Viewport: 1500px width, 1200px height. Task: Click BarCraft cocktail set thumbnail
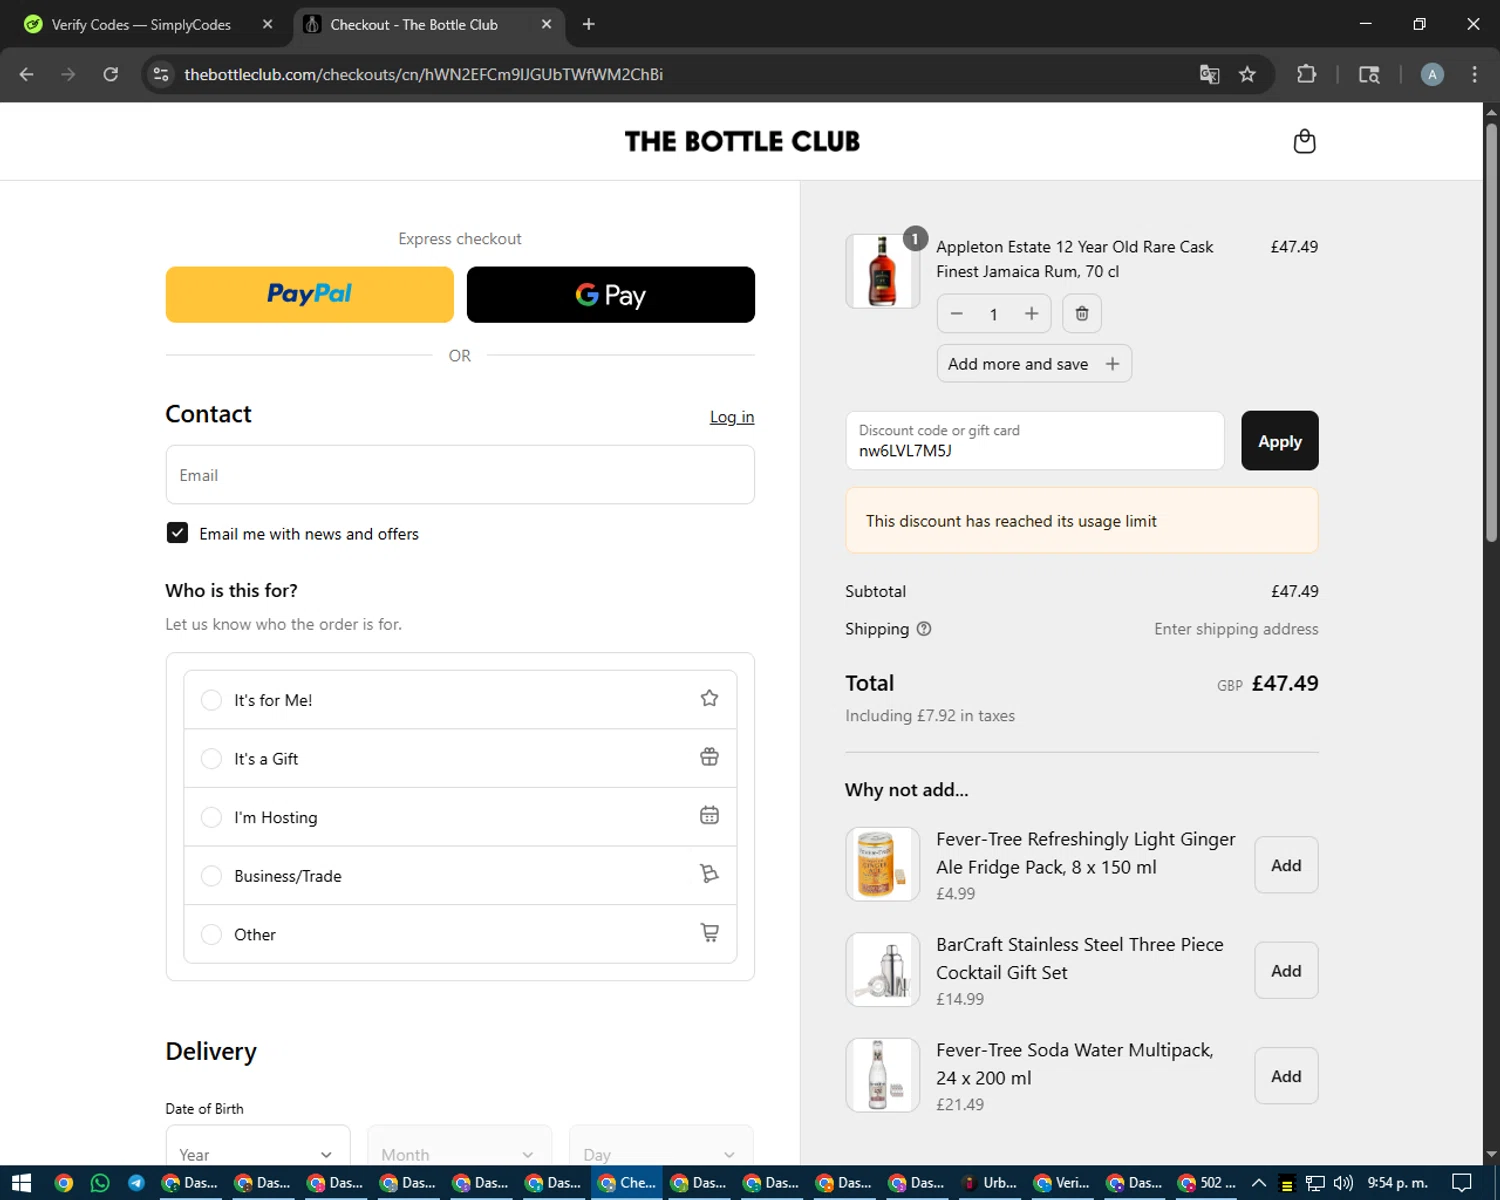click(x=882, y=970)
